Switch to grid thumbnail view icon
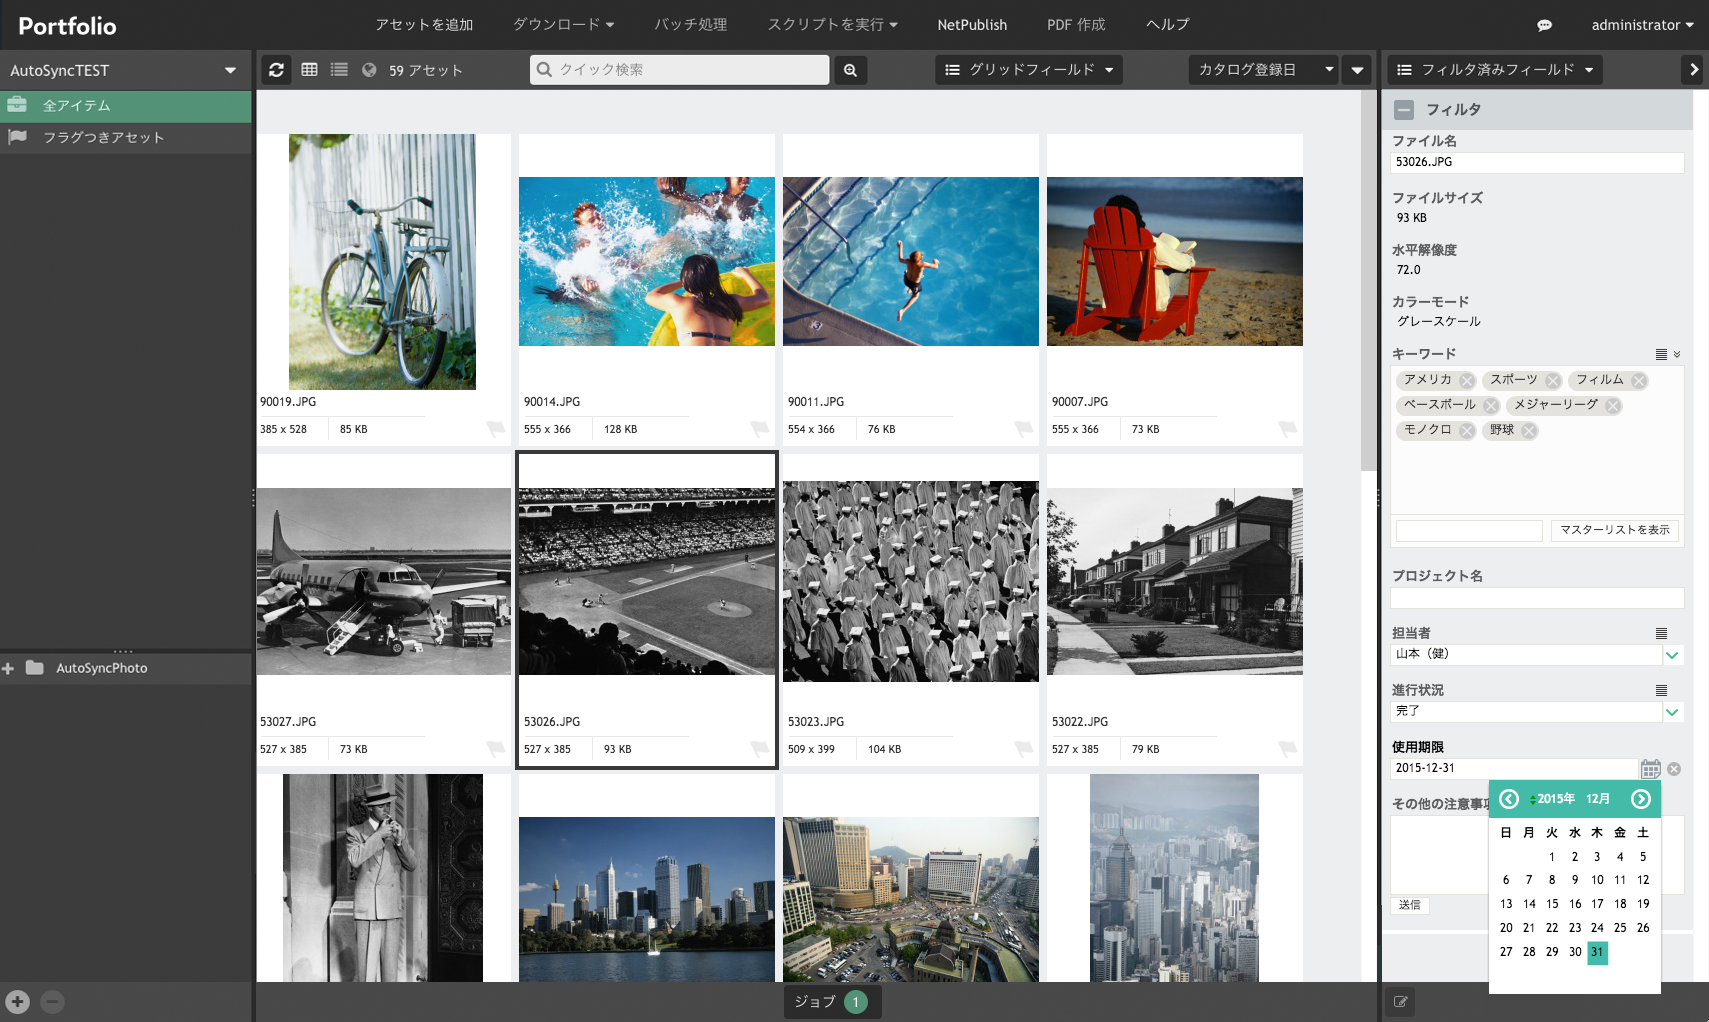This screenshot has height=1022, width=1709. [x=309, y=70]
